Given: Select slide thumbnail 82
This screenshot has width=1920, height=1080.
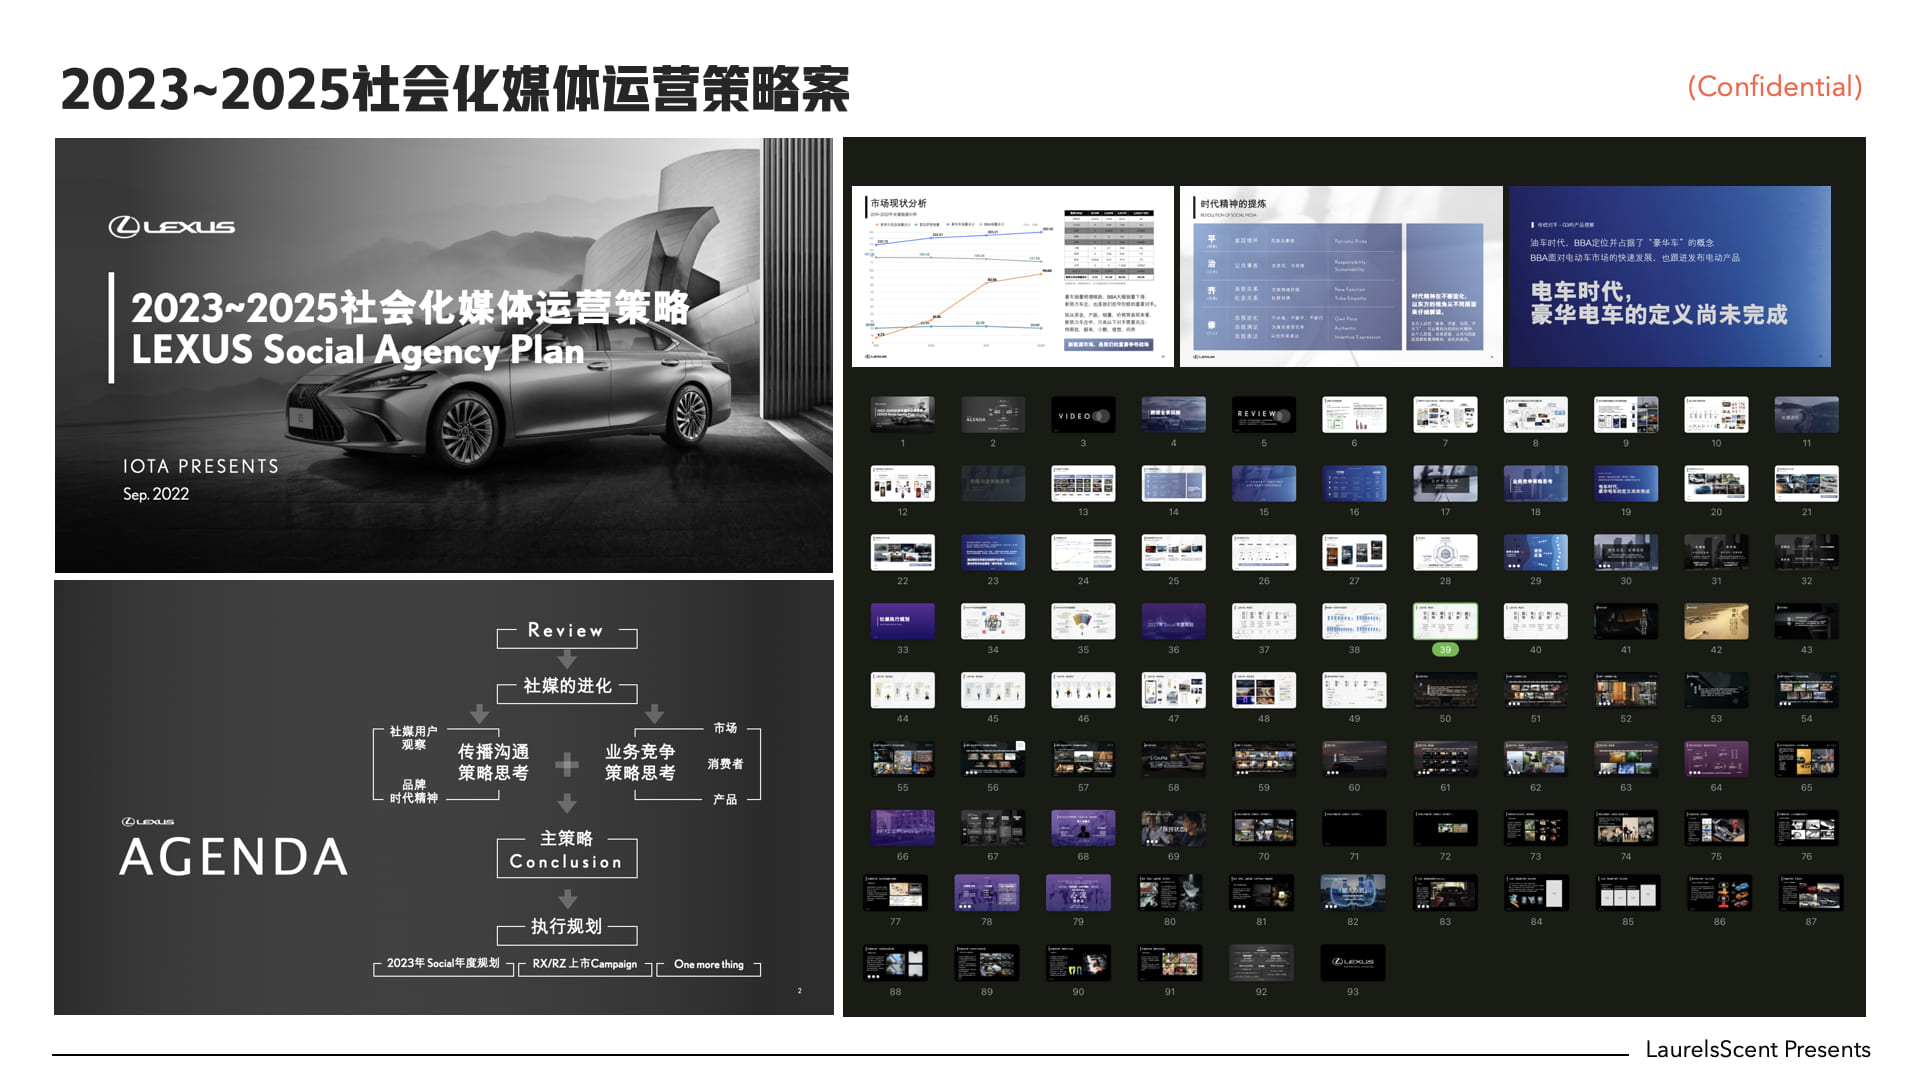Looking at the screenshot, I should coord(1353,893).
